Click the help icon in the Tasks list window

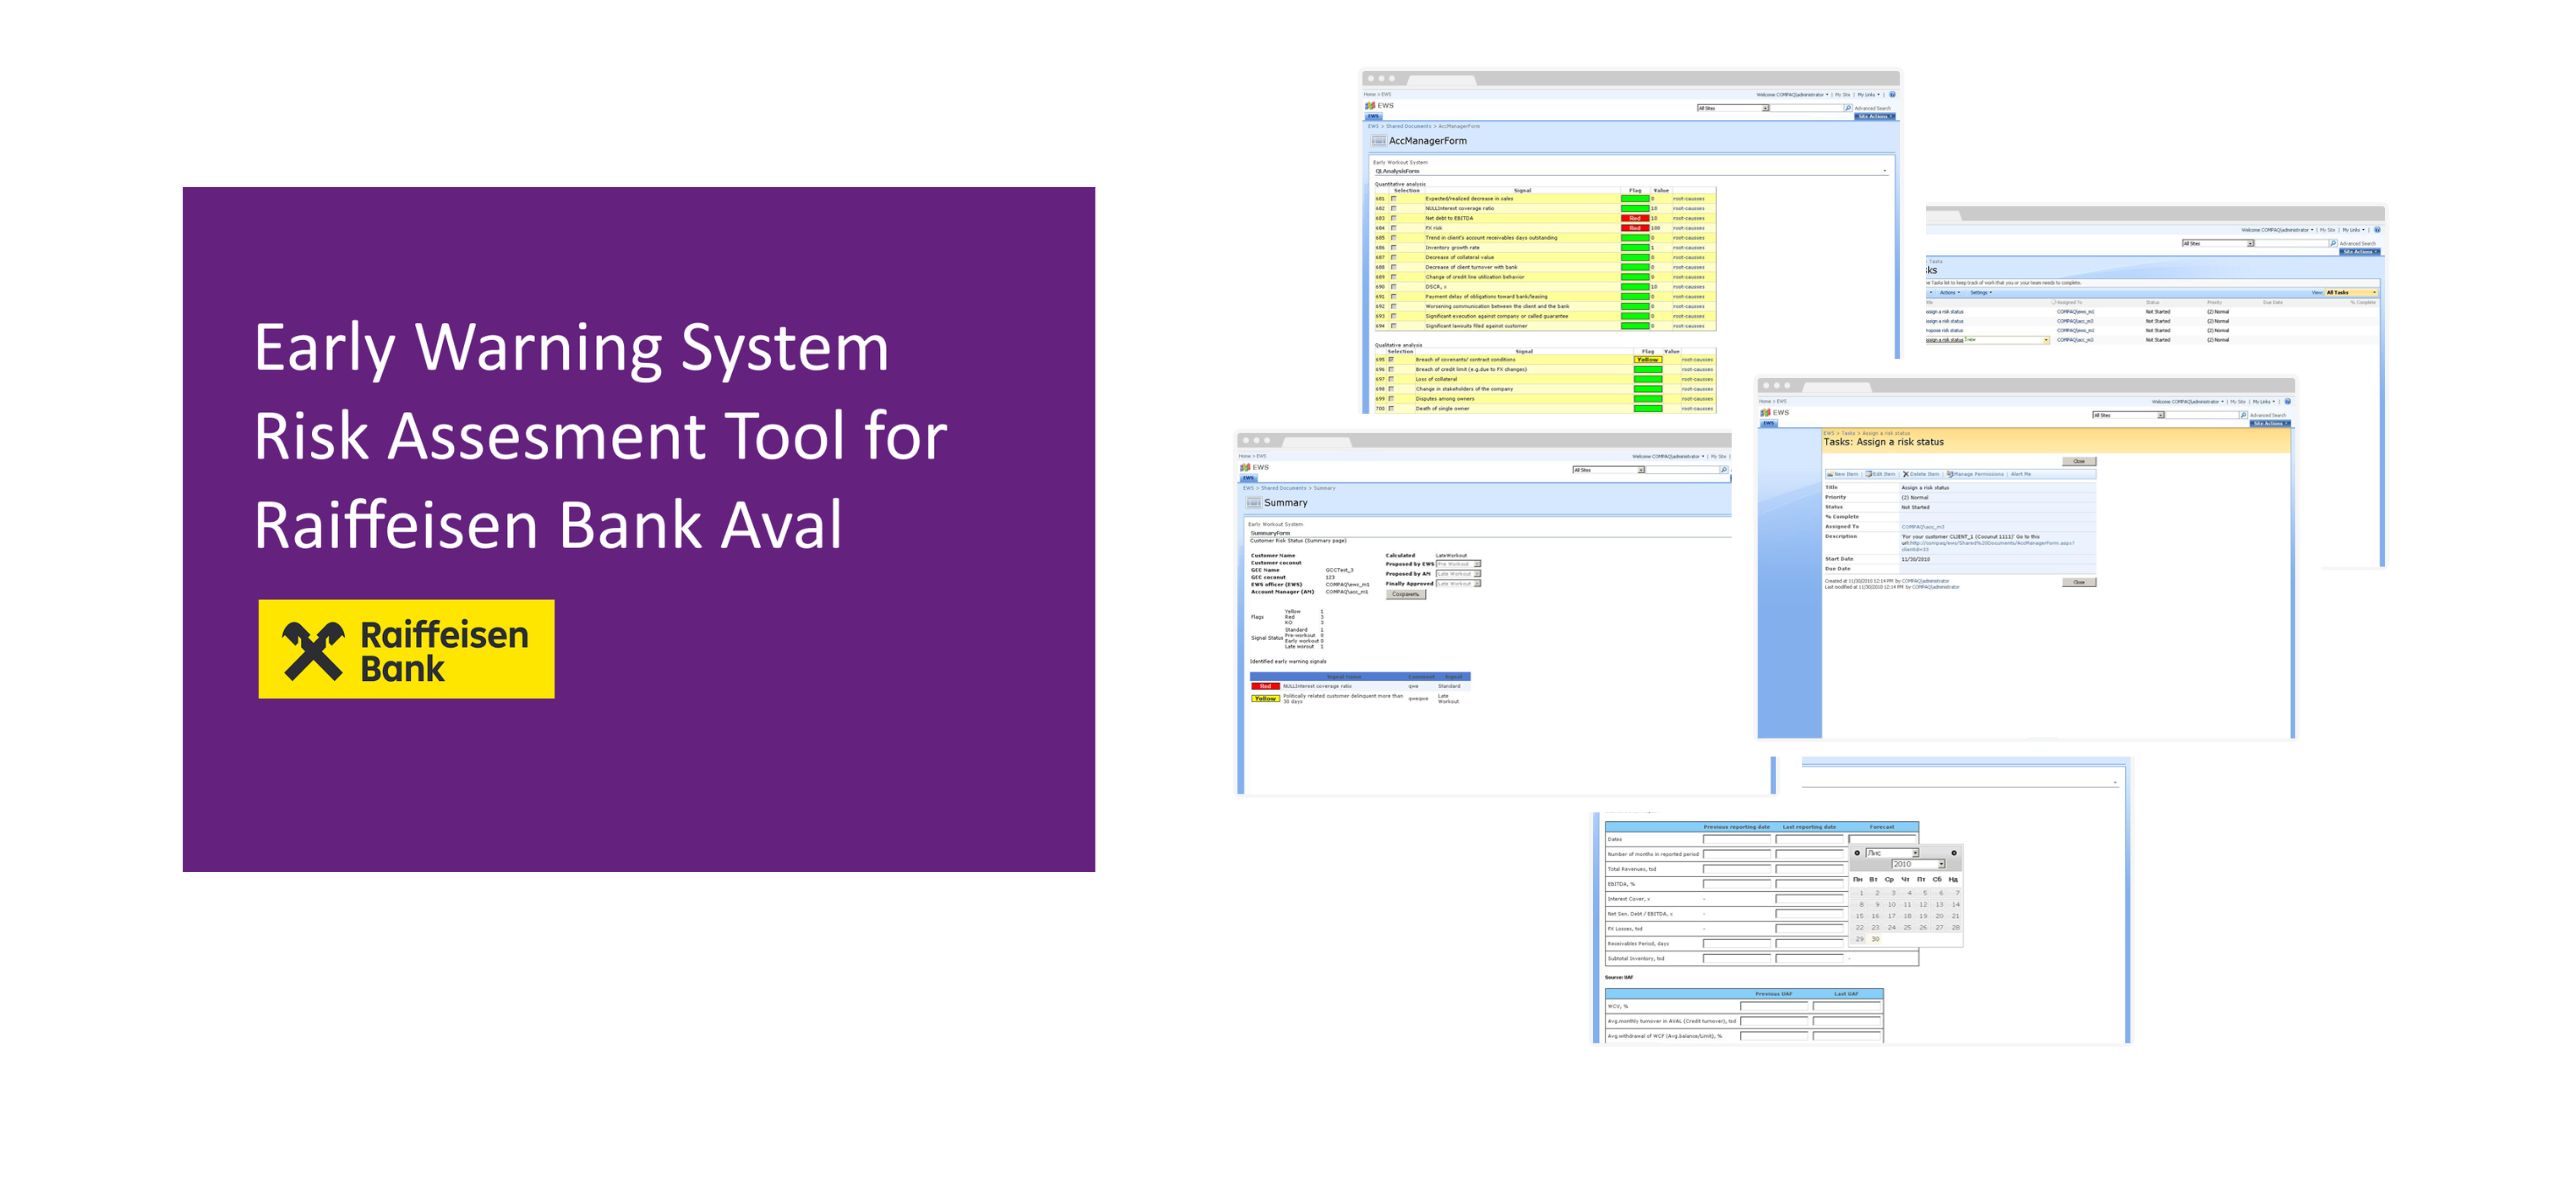2377,230
